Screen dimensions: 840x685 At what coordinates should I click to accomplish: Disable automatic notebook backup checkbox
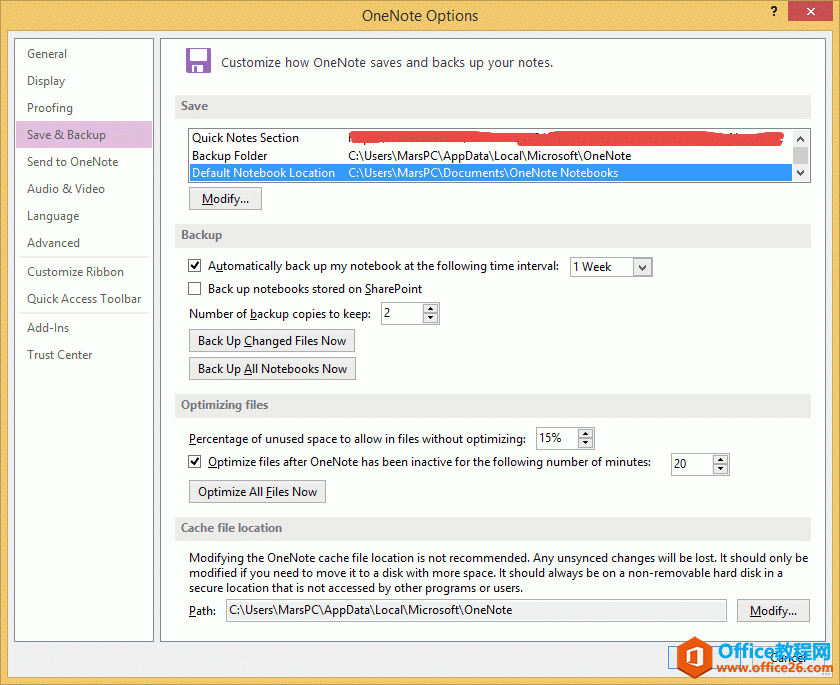tap(195, 267)
